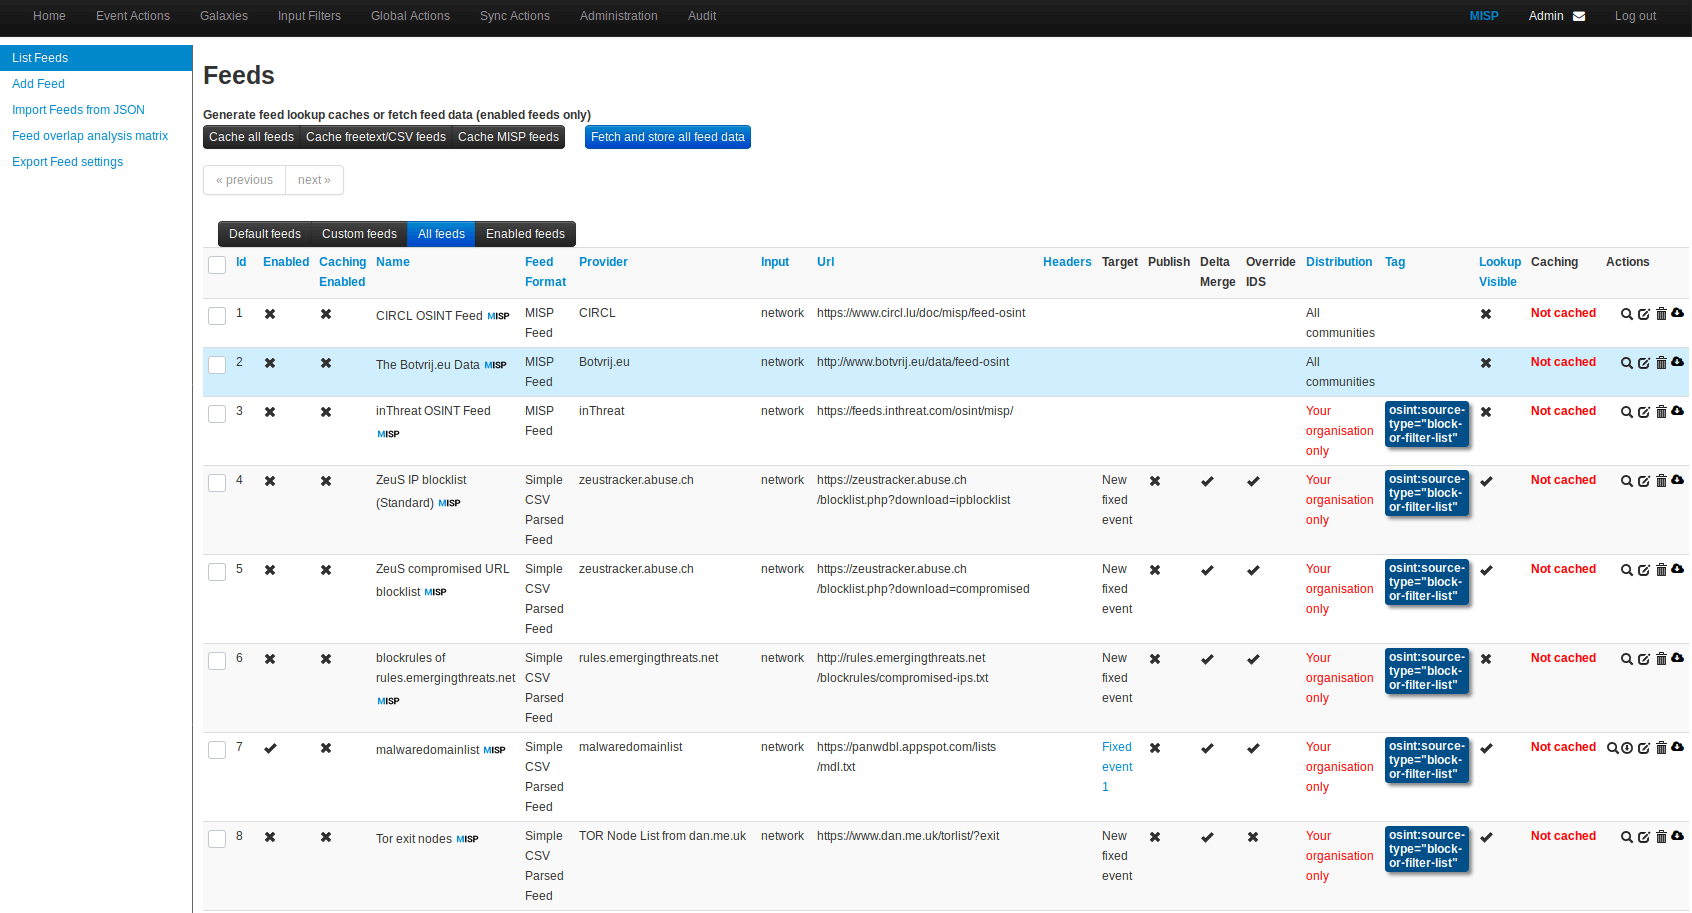The image size is (1692, 913).
Task: Open the Galaxies menu
Action: (x=224, y=16)
